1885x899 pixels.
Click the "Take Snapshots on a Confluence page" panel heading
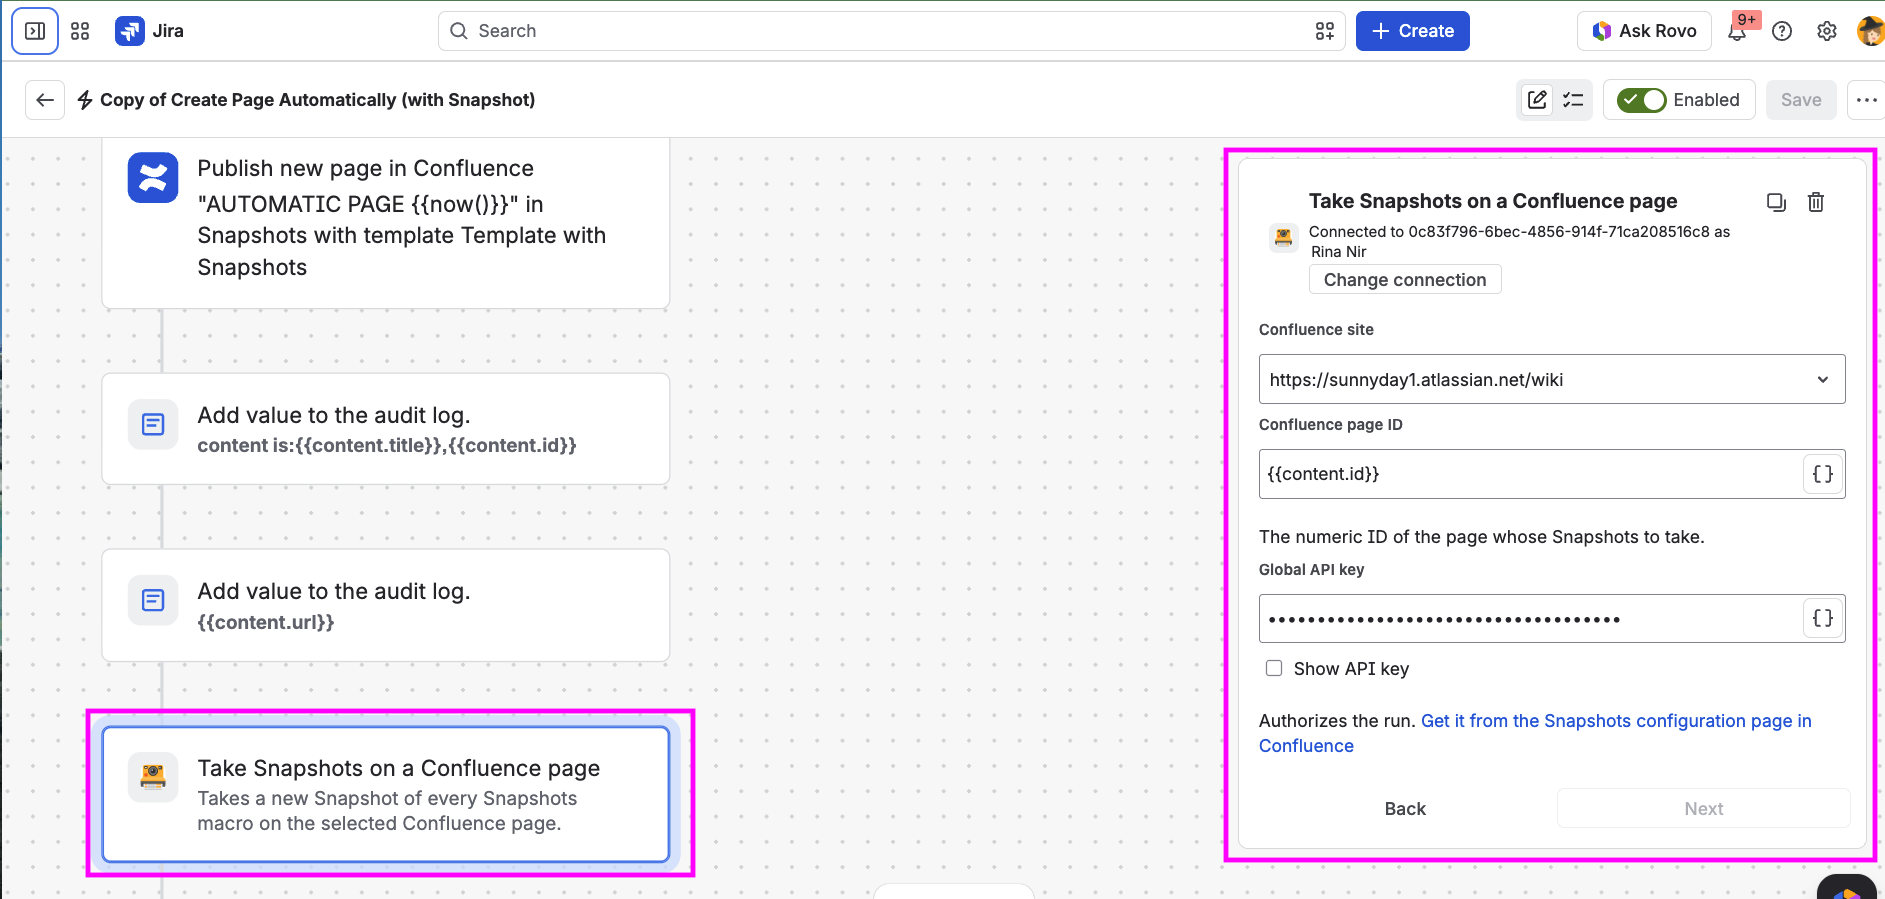tap(1493, 201)
